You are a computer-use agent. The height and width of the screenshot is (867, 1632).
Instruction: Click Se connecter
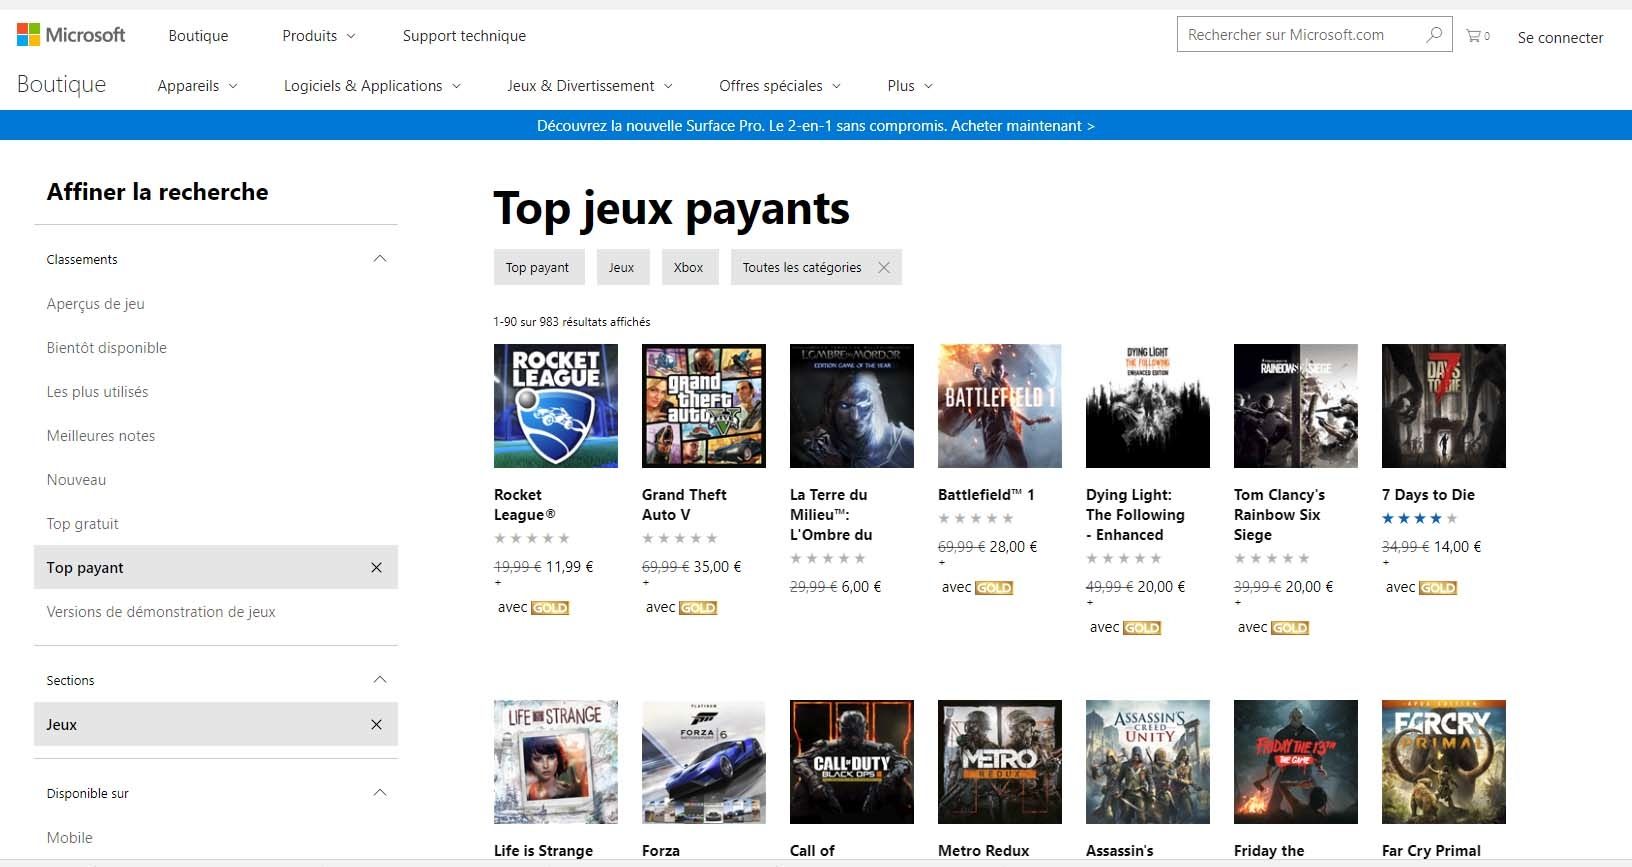(x=1560, y=38)
